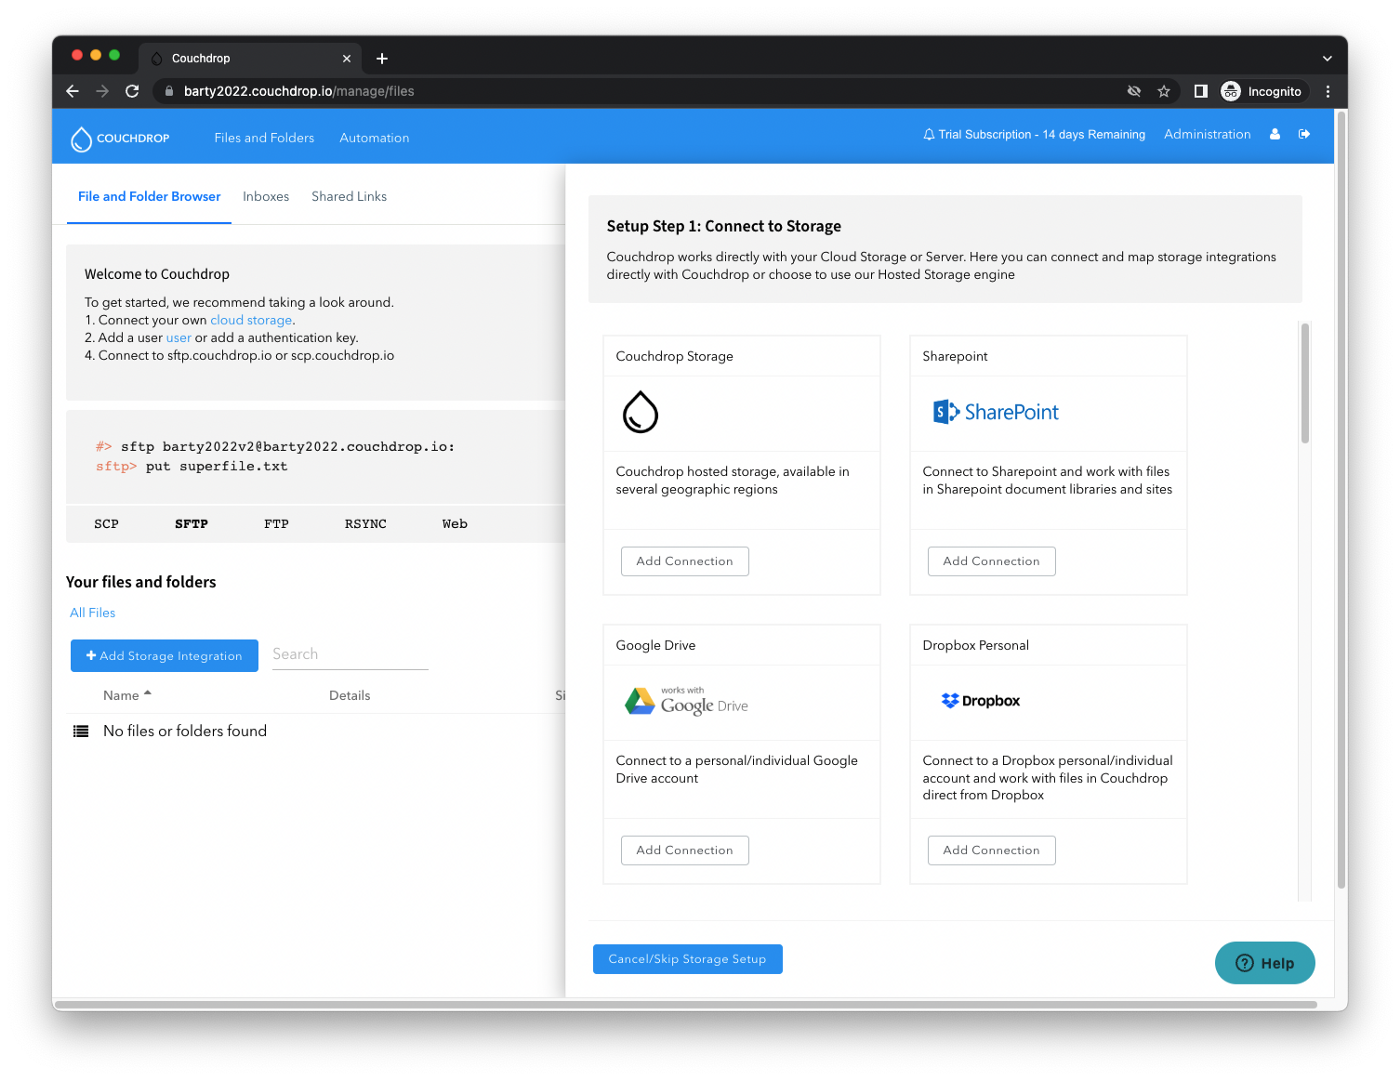1400x1080 pixels.
Task: Select the SCP protocol tab
Action: tap(106, 524)
